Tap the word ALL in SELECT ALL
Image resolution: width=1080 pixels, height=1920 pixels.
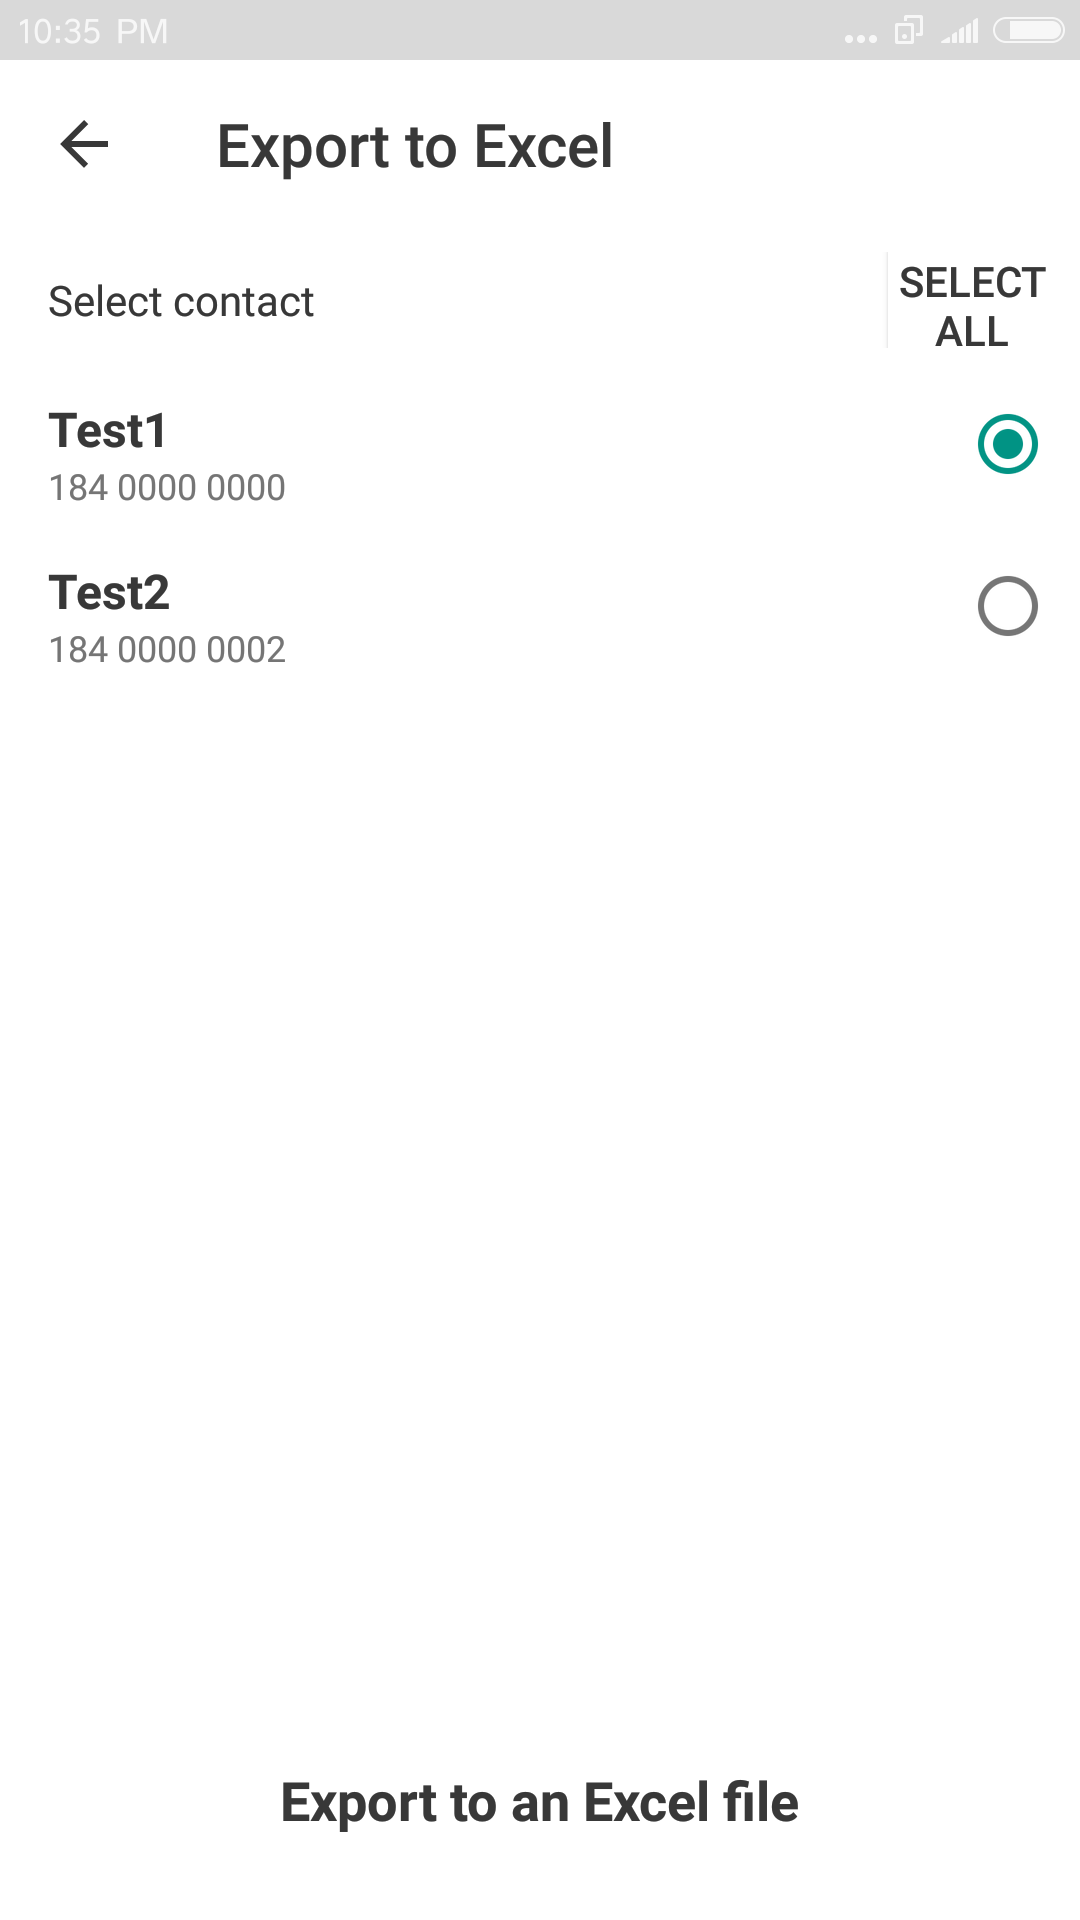[x=972, y=332]
